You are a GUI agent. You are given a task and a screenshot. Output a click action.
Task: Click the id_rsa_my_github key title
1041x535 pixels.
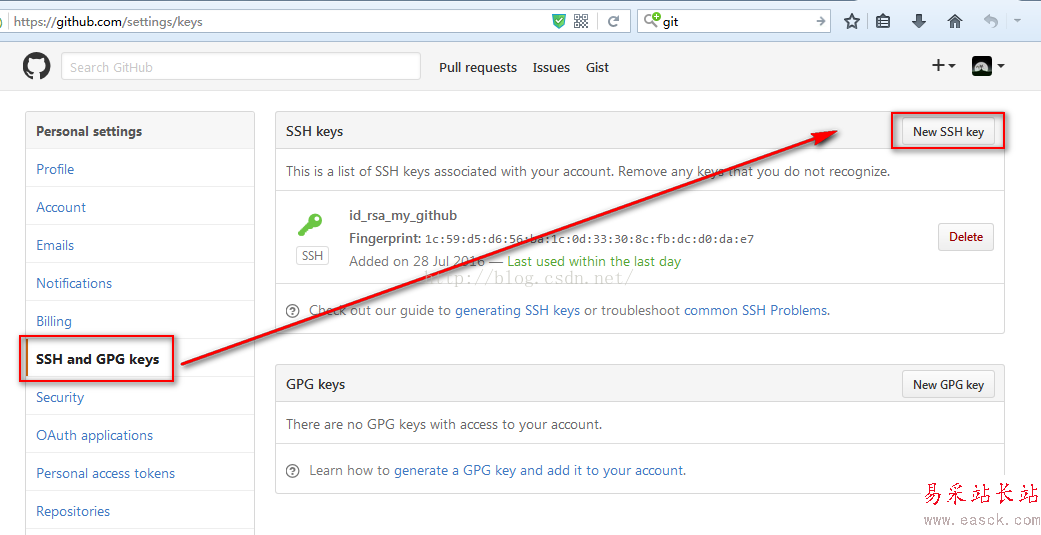[403, 215]
